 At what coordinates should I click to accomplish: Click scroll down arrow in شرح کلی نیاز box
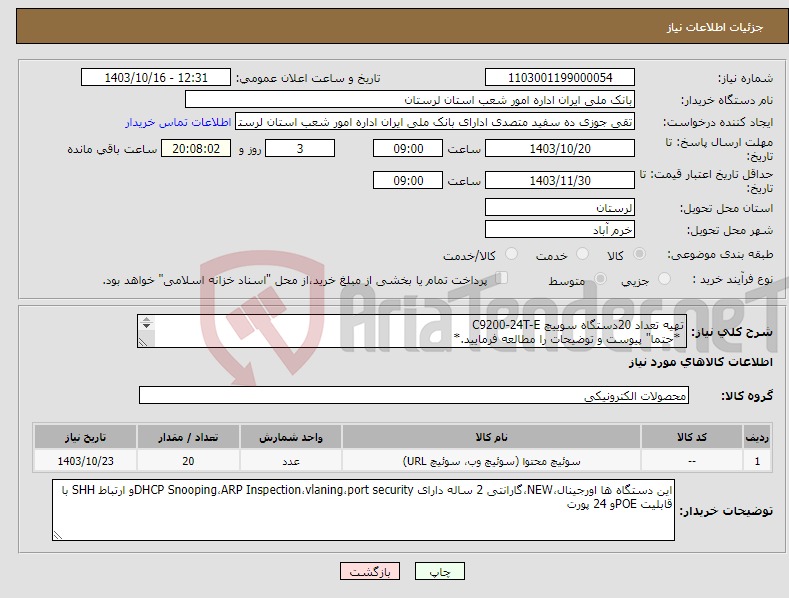(146, 326)
